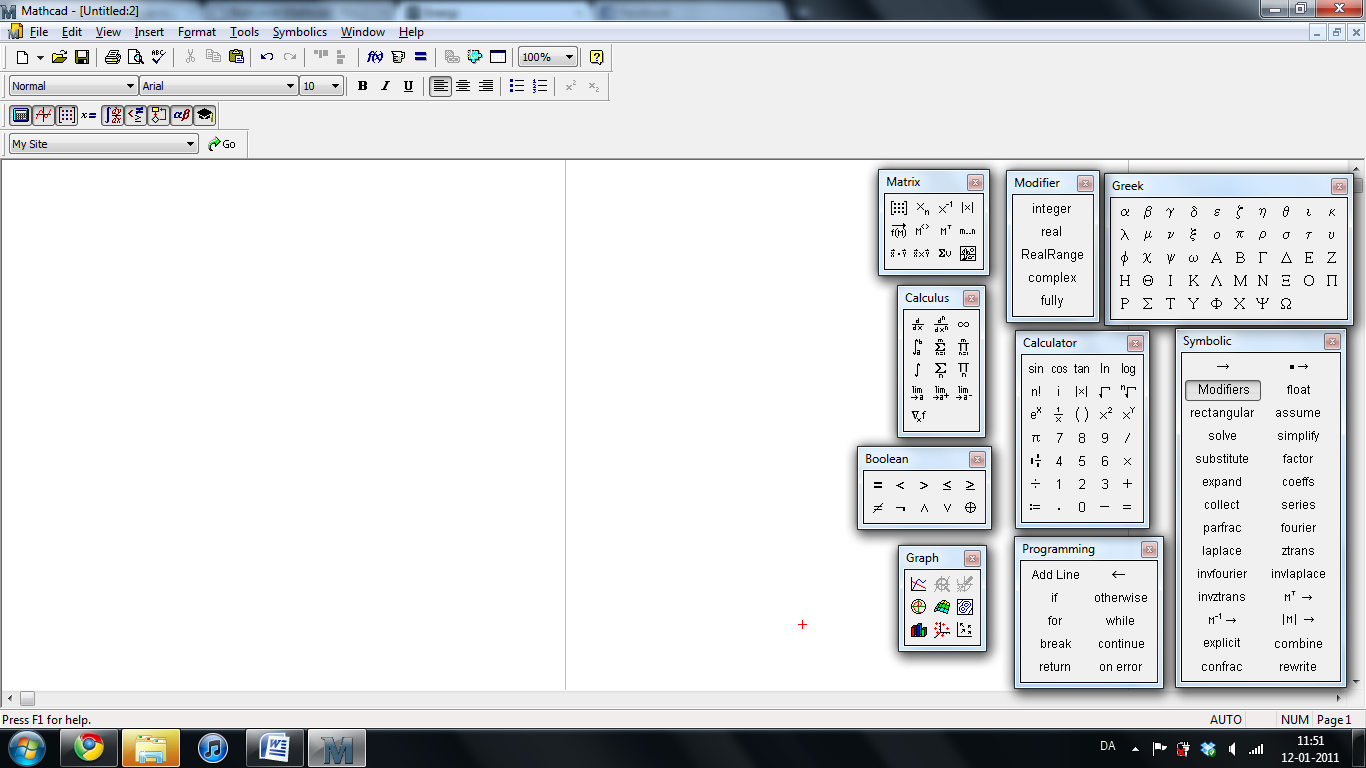This screenshot has width=1366, height=768.
Task: Click the sin key in the Calculator palette
Action: point(1036,369)
